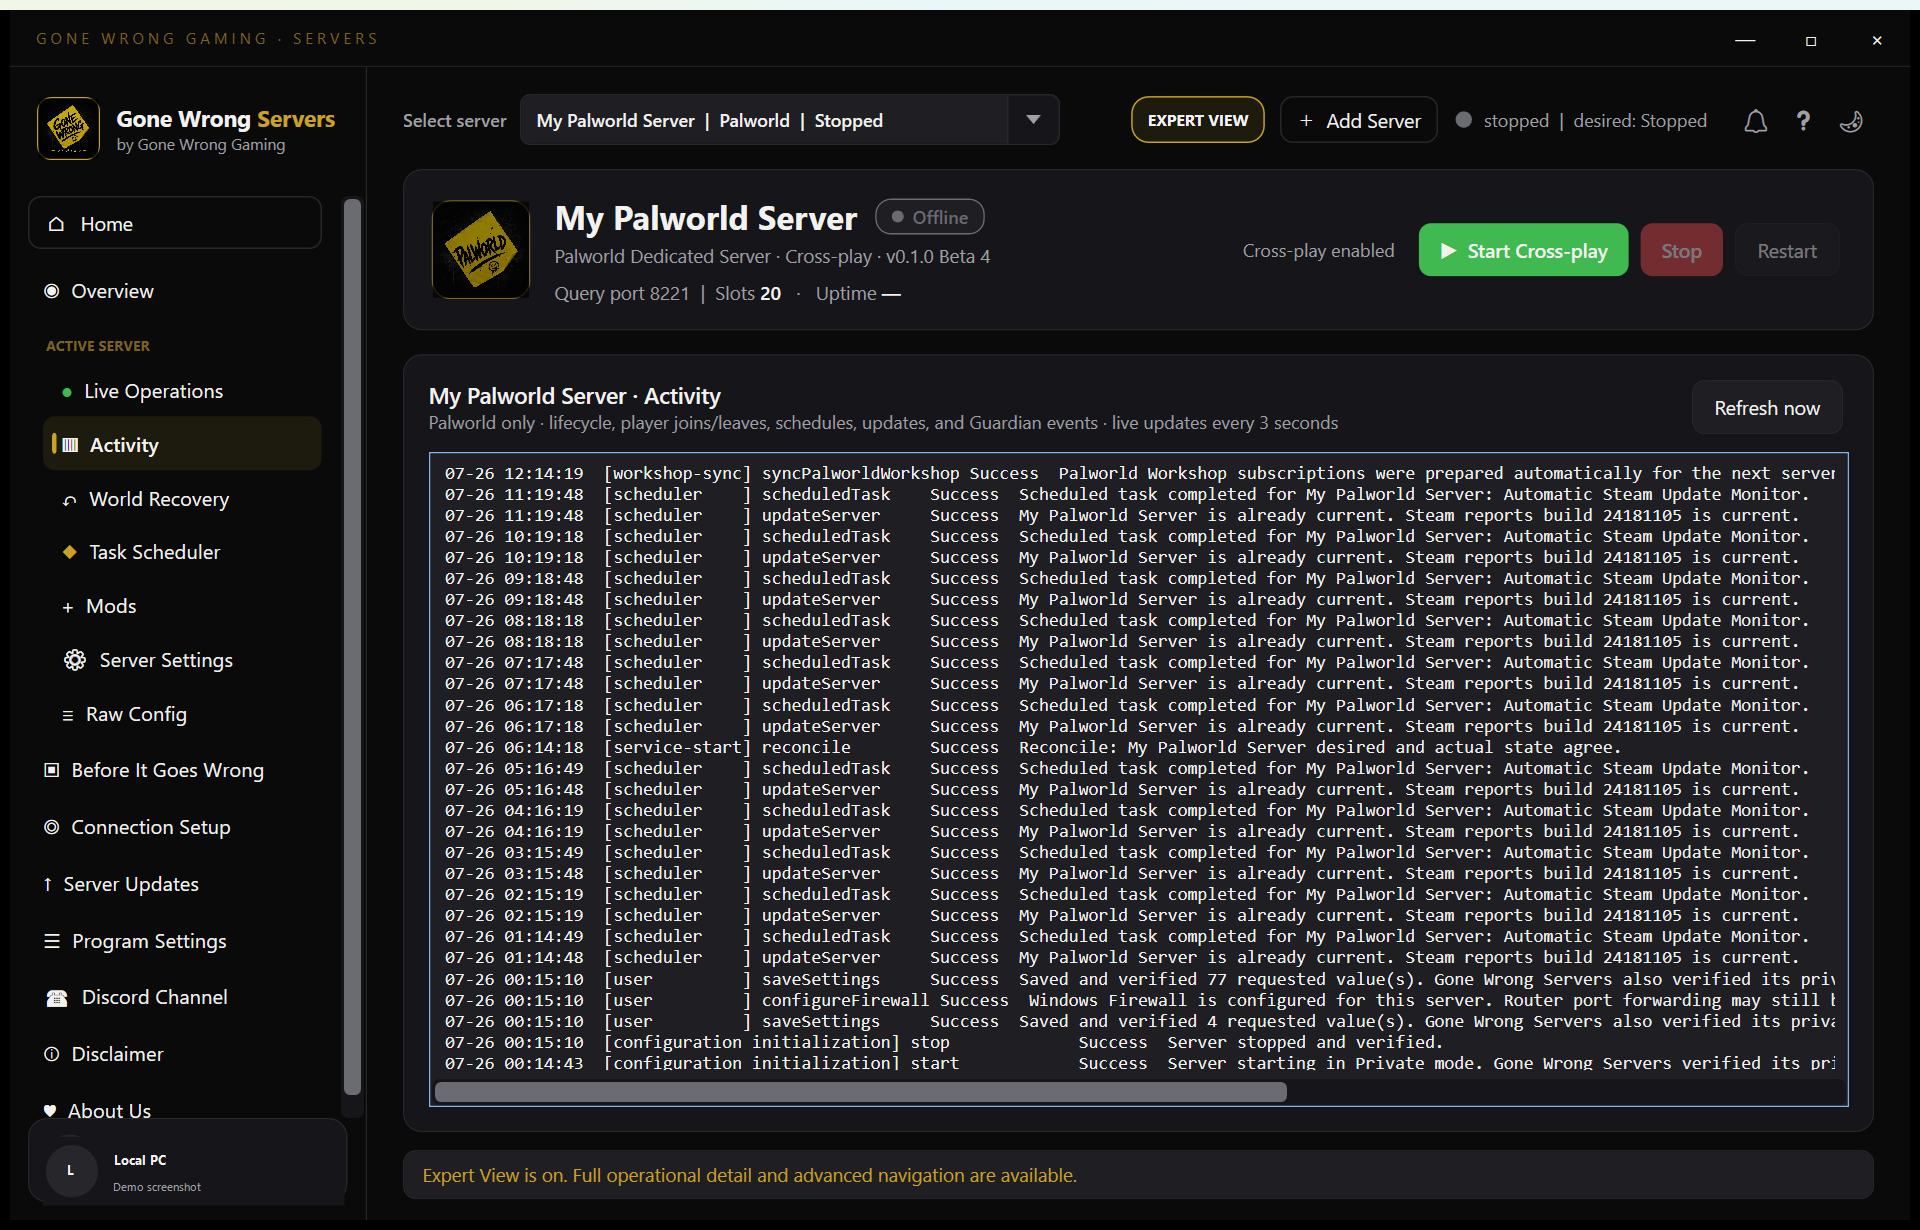Toggle the dark mode moon icon
1920x1230 pixels.
pos(1851,121)
